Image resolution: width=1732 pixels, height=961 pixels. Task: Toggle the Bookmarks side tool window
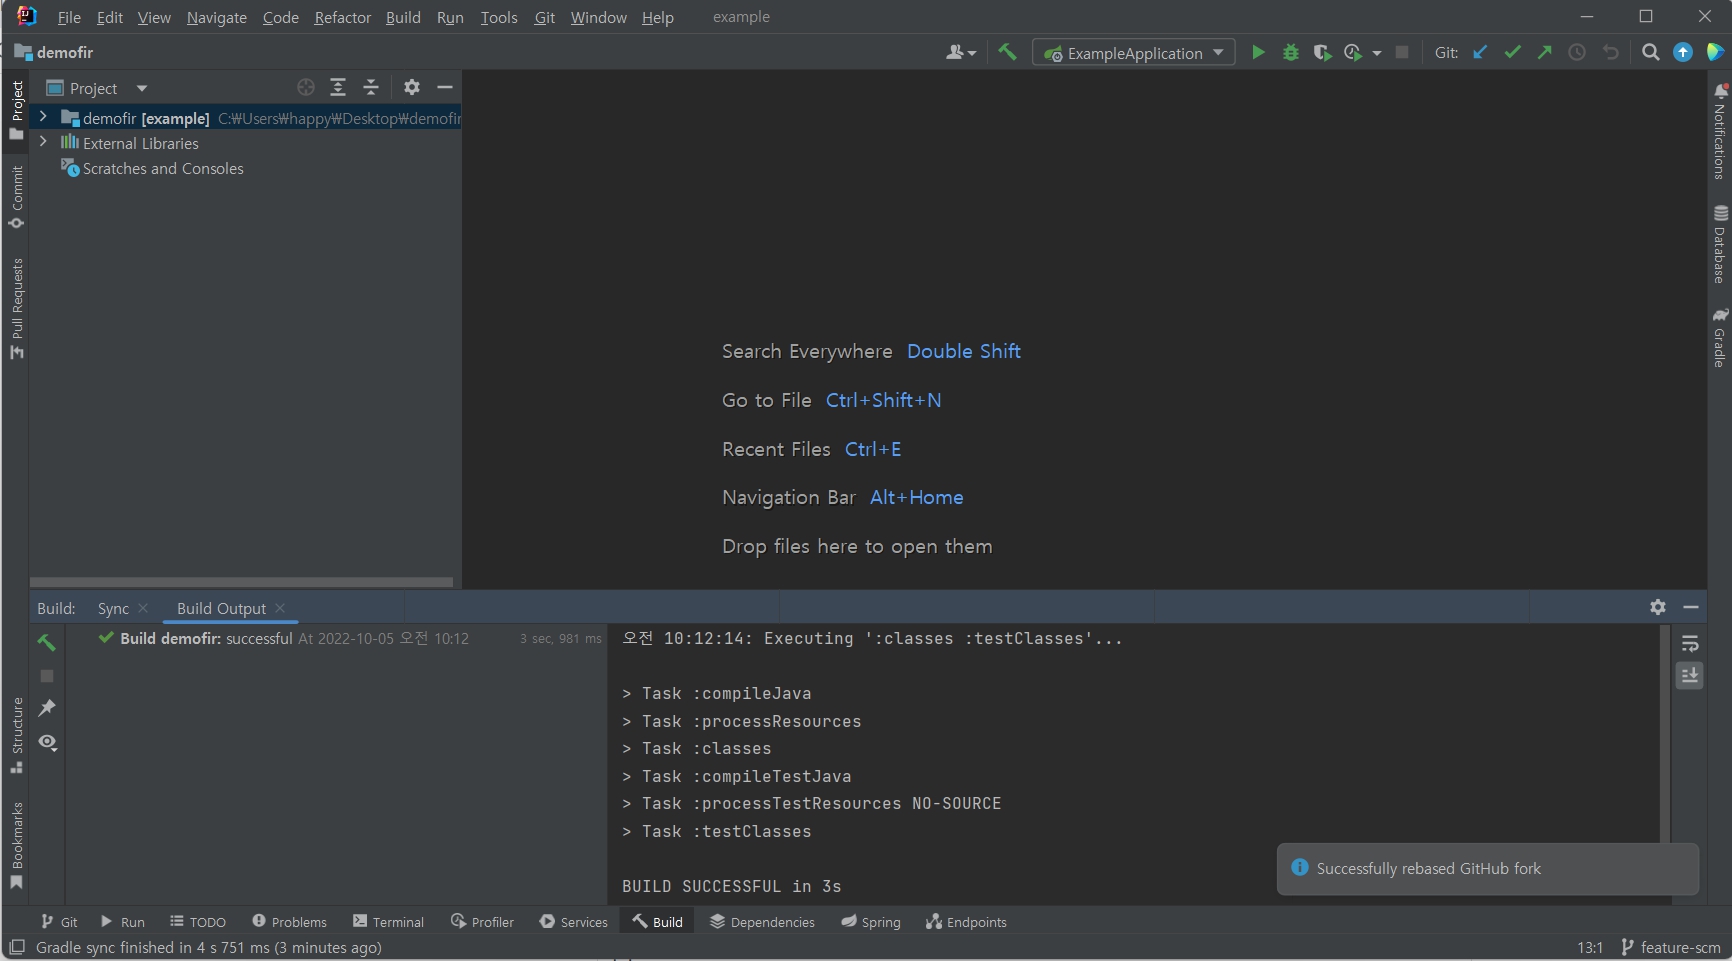point(16,845)
